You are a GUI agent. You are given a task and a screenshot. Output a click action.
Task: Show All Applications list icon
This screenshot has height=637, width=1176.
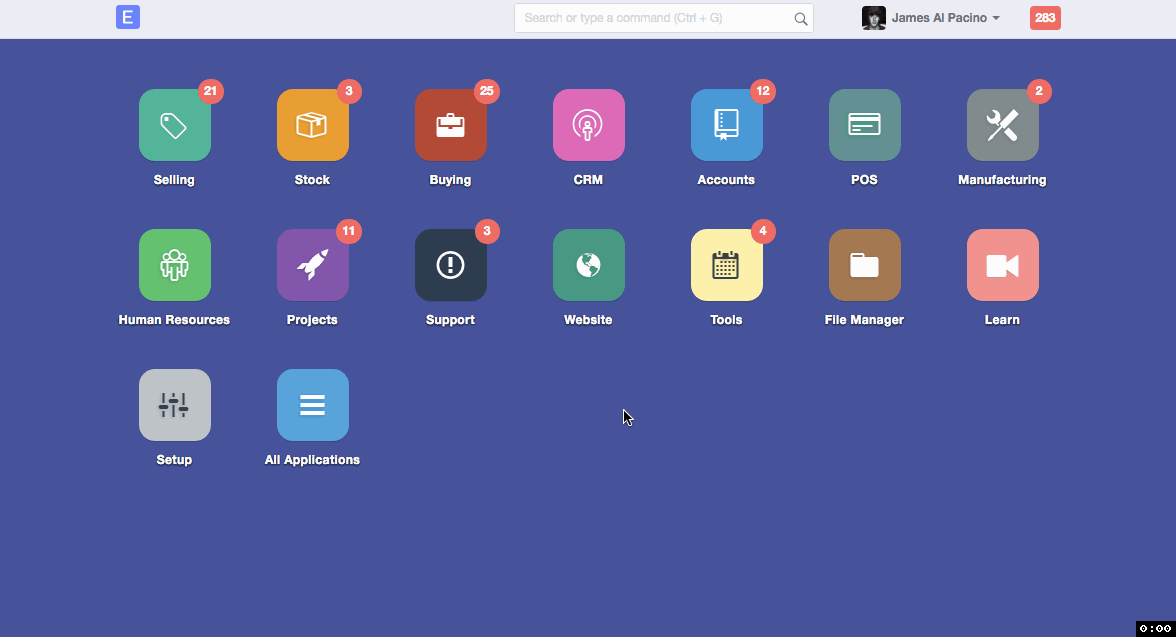tap(313, 405)
